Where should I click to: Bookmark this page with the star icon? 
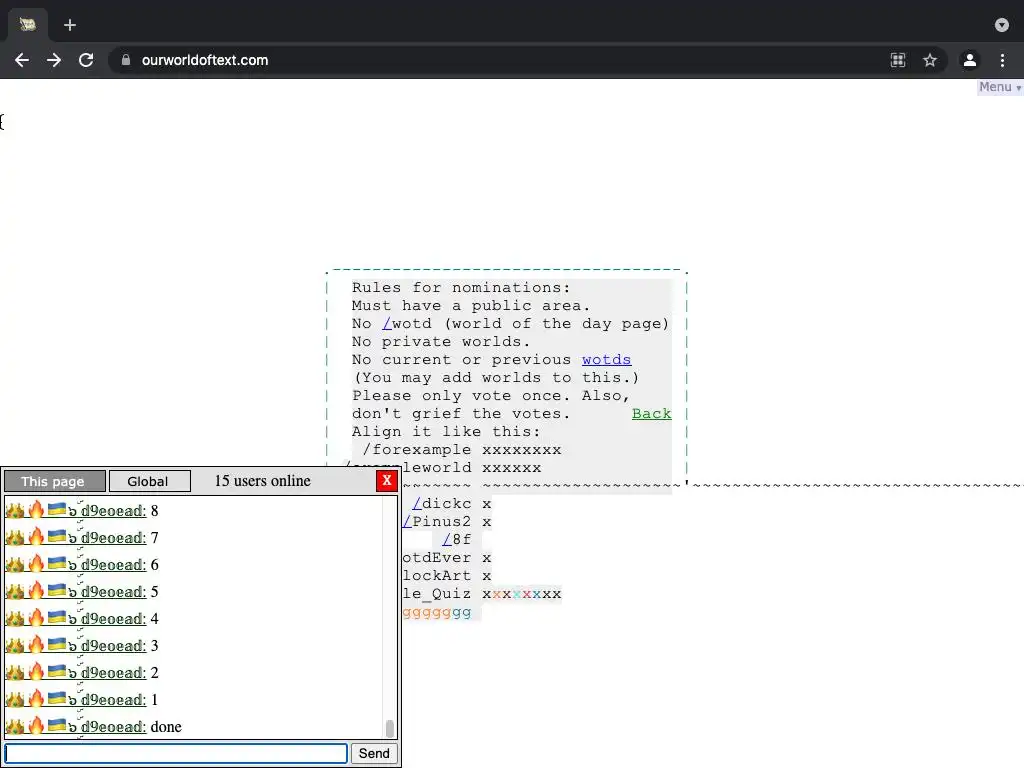[930, 60]
